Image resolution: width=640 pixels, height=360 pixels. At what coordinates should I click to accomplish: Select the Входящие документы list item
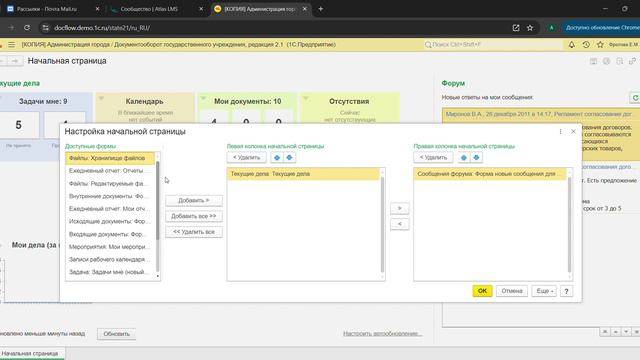[x=110, y=234]
